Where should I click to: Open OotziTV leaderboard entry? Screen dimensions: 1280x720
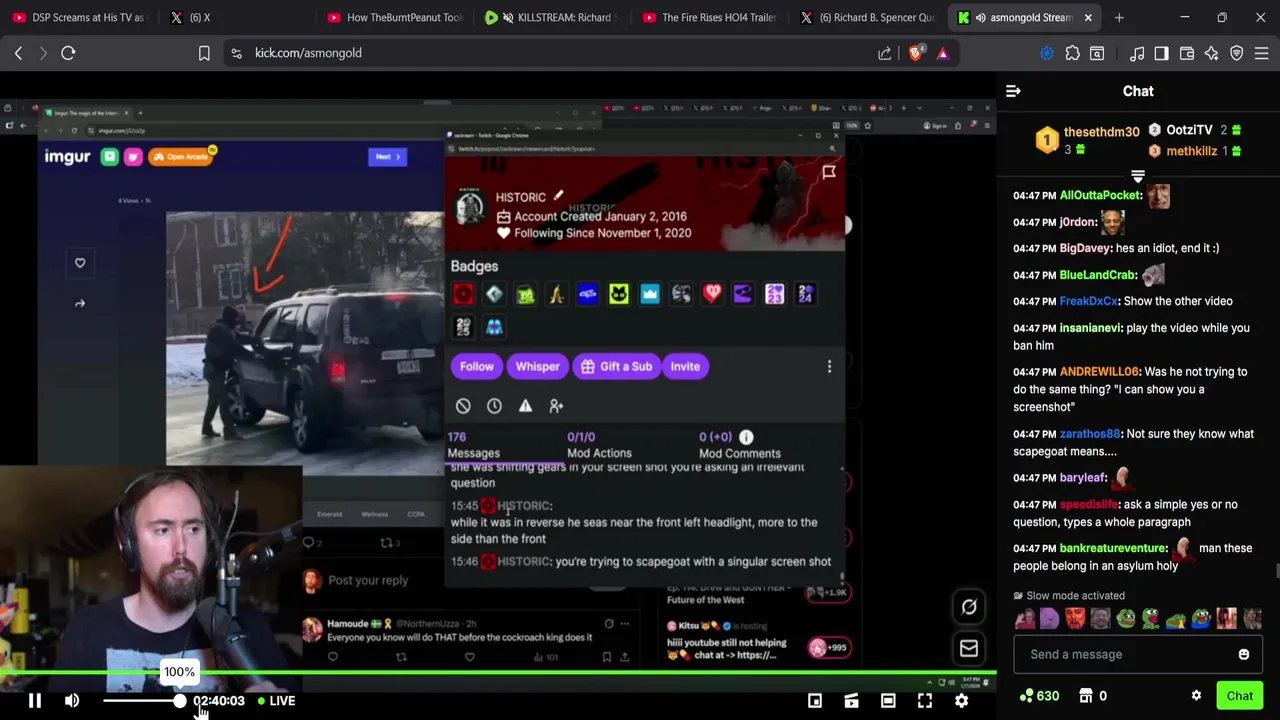[x=1189, y=130]
